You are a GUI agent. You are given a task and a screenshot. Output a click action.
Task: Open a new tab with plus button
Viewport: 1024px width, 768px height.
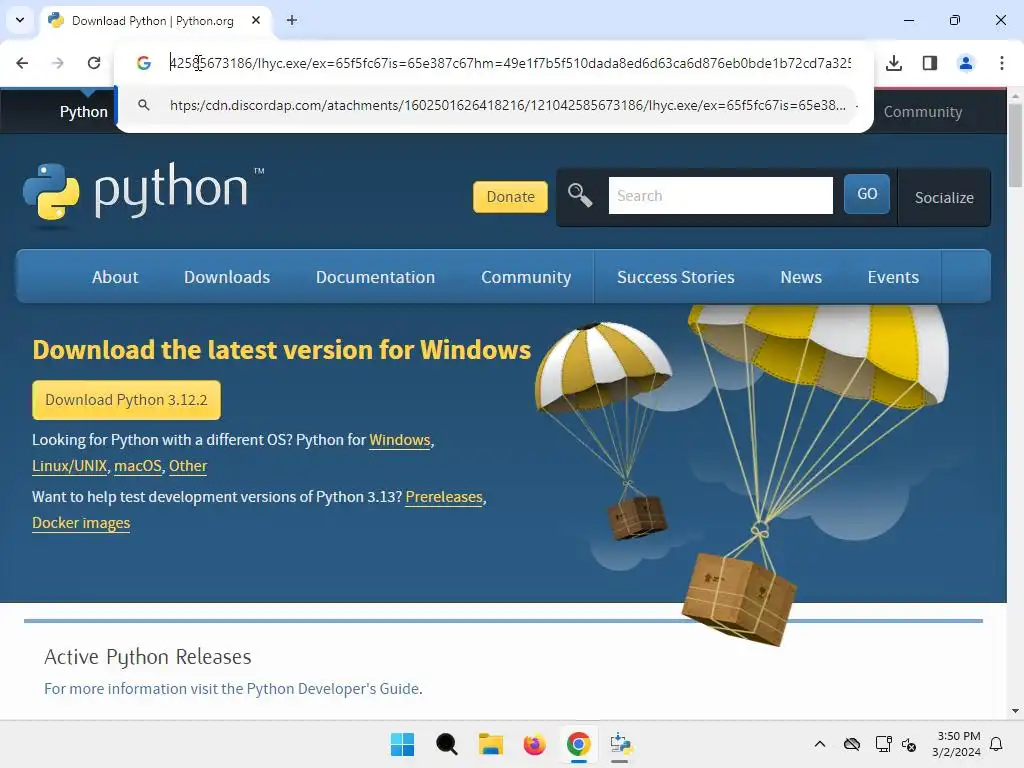click(x=292, y=20)
